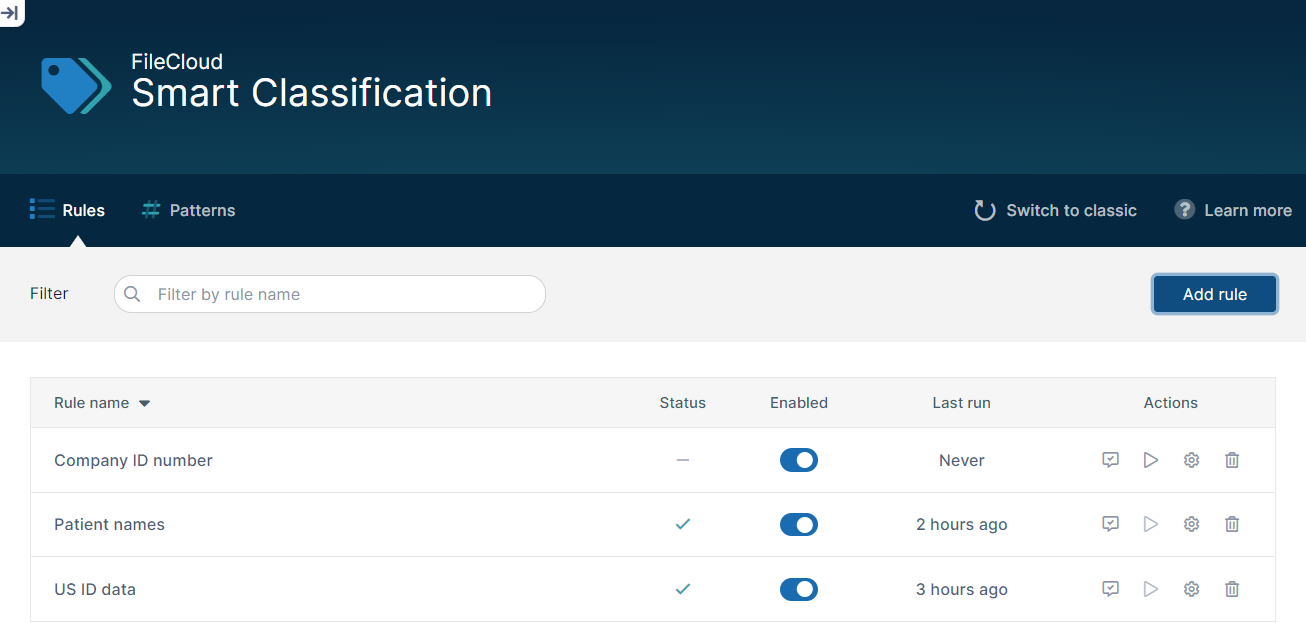The image size is (1306, 623).
Task: Switch to the Patterns tab
Action: [x=189, y=210]
